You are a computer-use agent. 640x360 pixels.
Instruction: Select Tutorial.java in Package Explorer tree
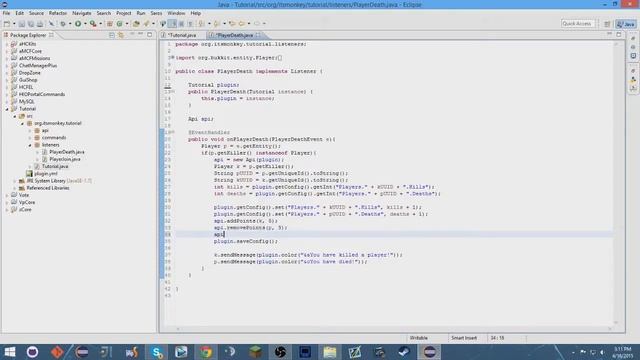[55, 167]
